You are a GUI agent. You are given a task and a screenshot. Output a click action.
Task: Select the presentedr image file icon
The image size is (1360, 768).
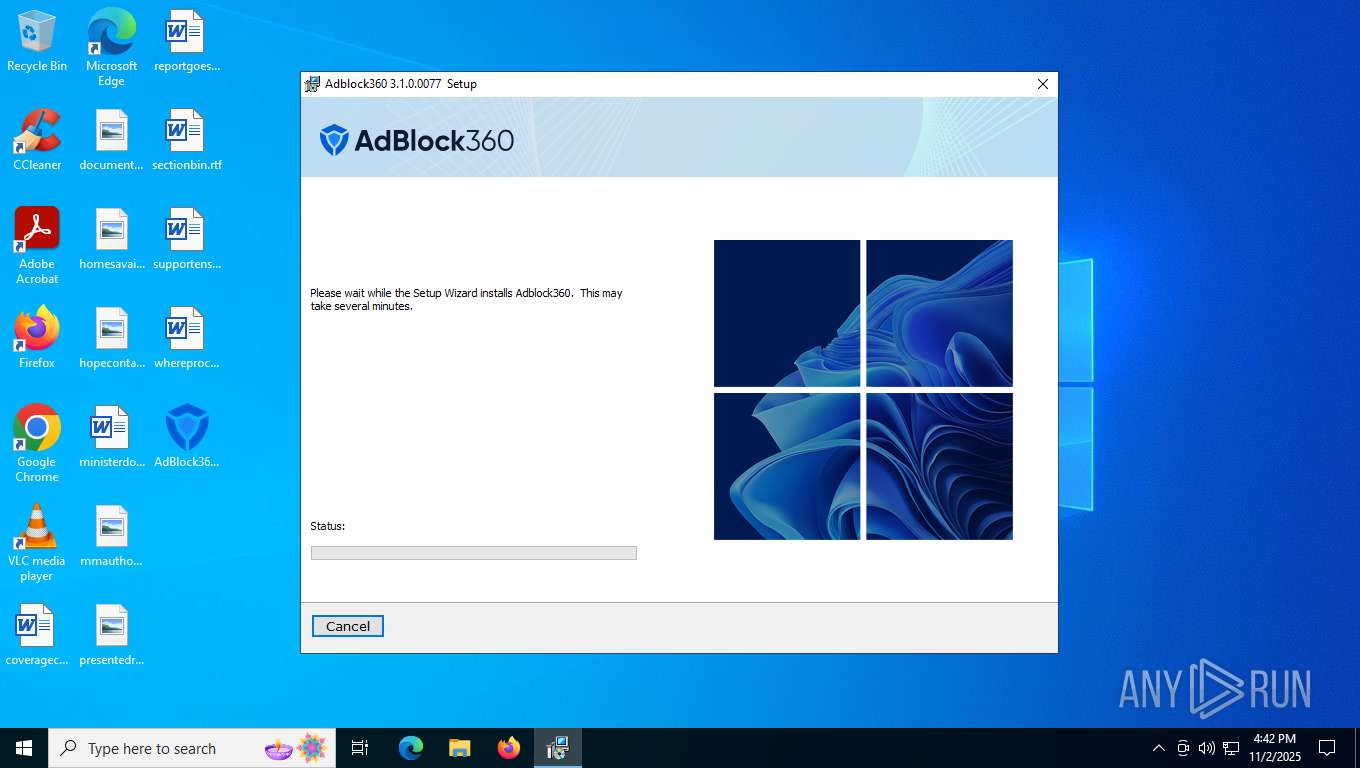(111, 635)
